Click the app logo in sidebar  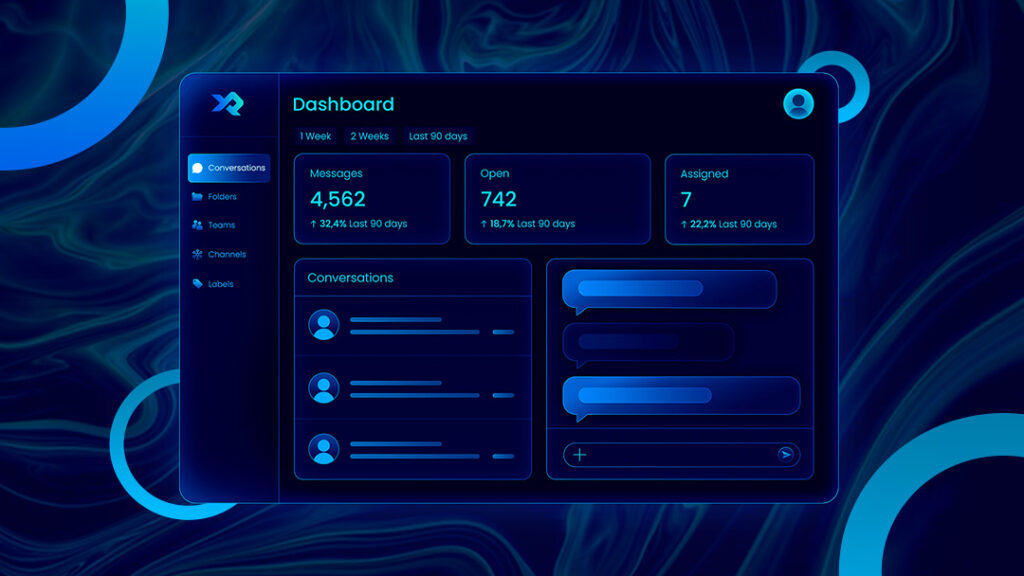pyautogui.click(x=227, y=104)
